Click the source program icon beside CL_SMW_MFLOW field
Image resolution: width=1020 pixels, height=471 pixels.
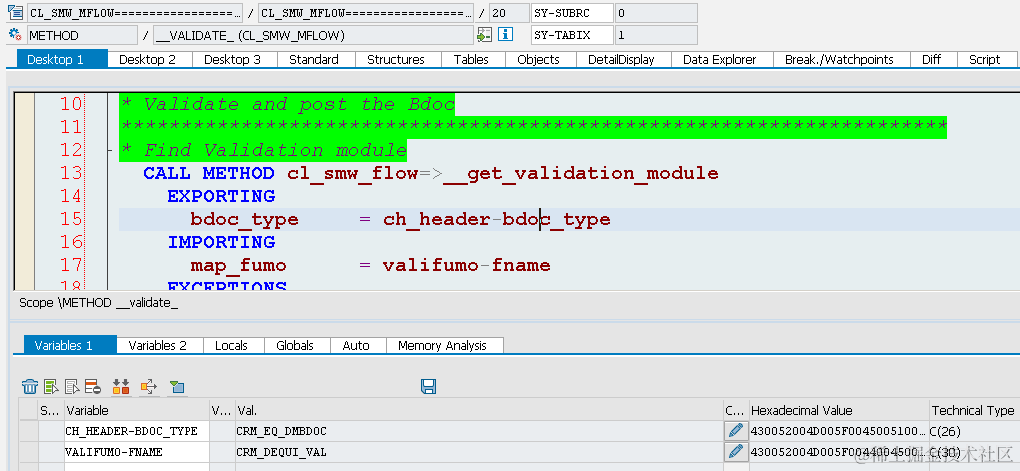[x=15, y=12]
